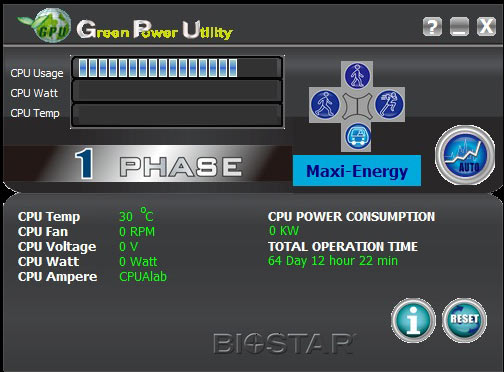Click the 'TOTAL OPERATION TIME' heading

(x=343, y=247)
